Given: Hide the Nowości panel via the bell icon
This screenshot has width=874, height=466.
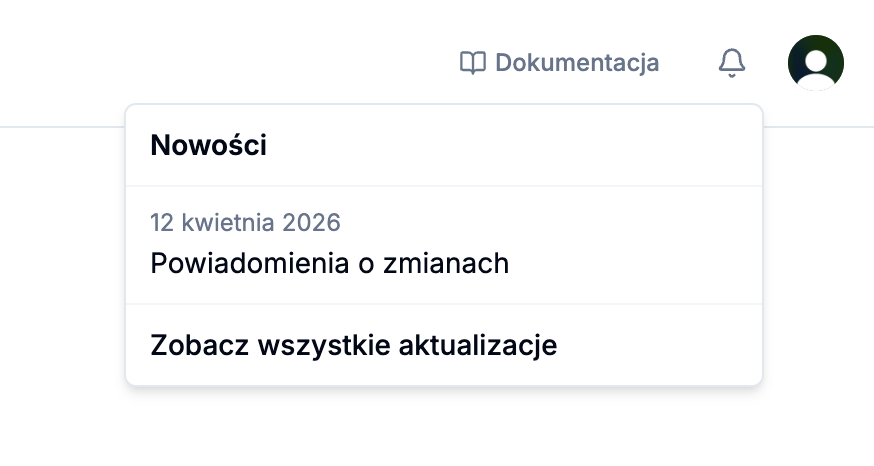Looking at the screenshot, I should (x=732, y=63).
